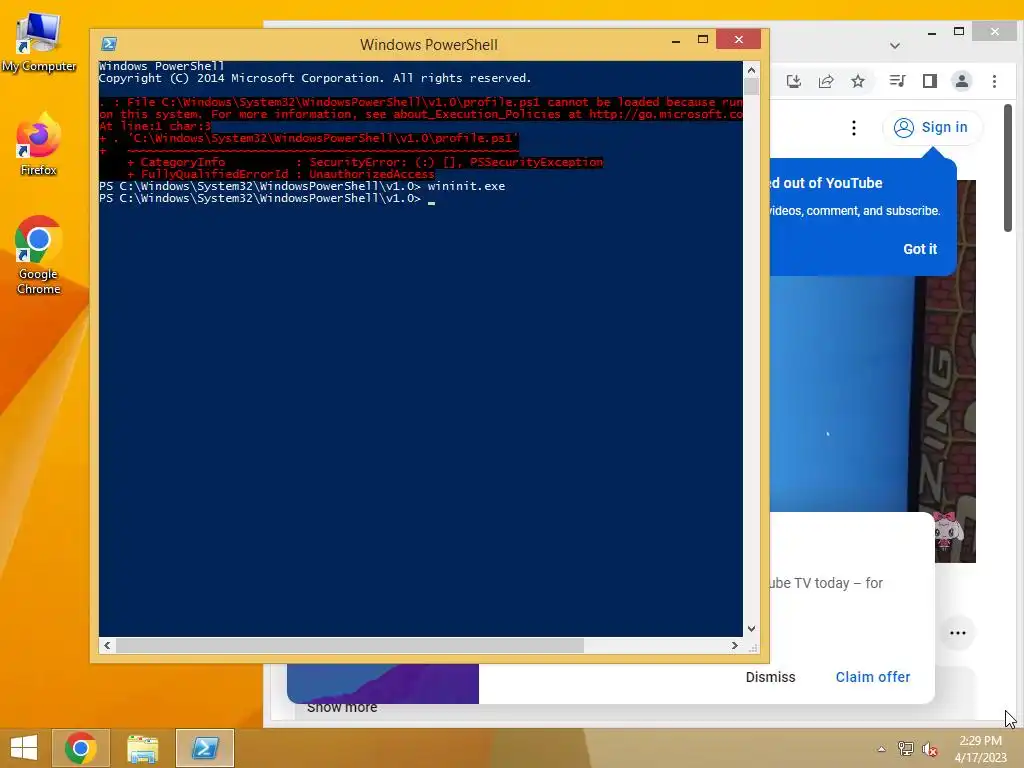The height and width of the screenshot is (768, 1024).
Task: Open Chrome's three-dot menu
Action: pyautogui.click(x=995, y=81)
